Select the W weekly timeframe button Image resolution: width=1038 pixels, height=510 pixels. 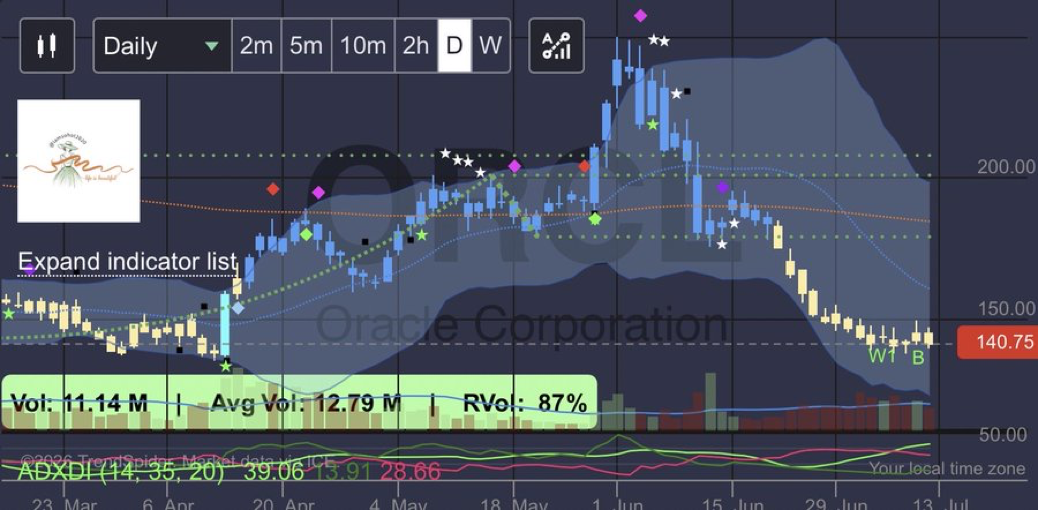tap(491, 46)
